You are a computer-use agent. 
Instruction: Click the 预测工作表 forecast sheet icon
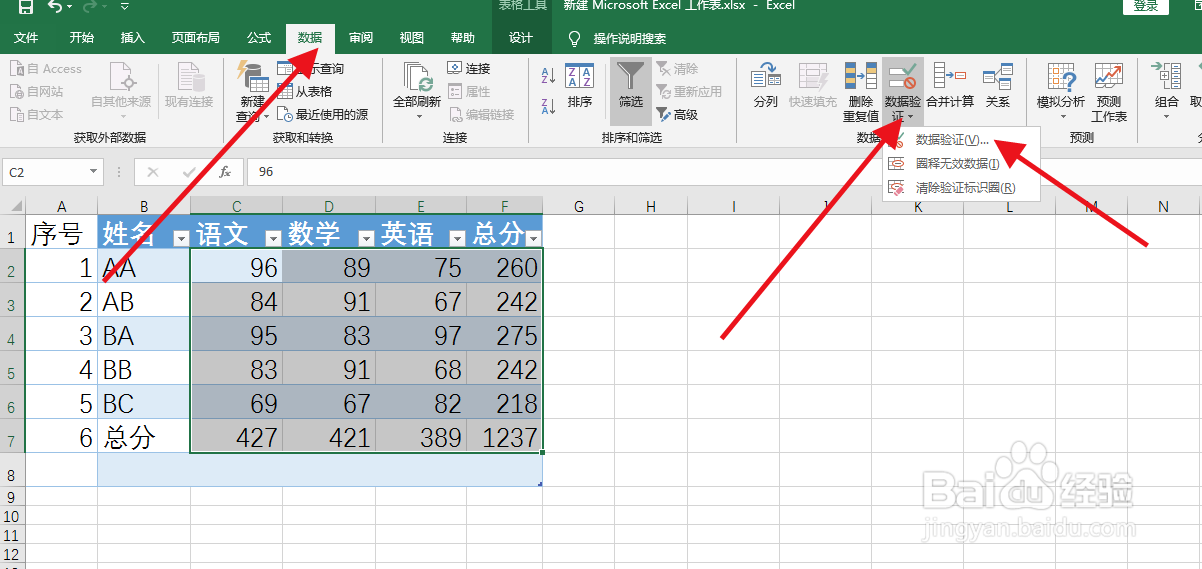(1108, 77)
